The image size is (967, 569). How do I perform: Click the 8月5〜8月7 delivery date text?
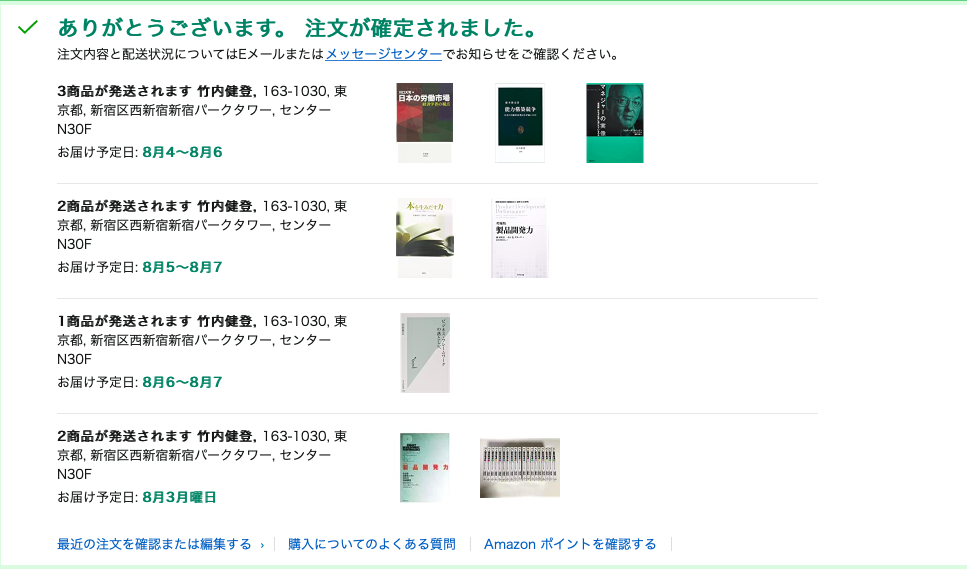[x=182, y=268]
